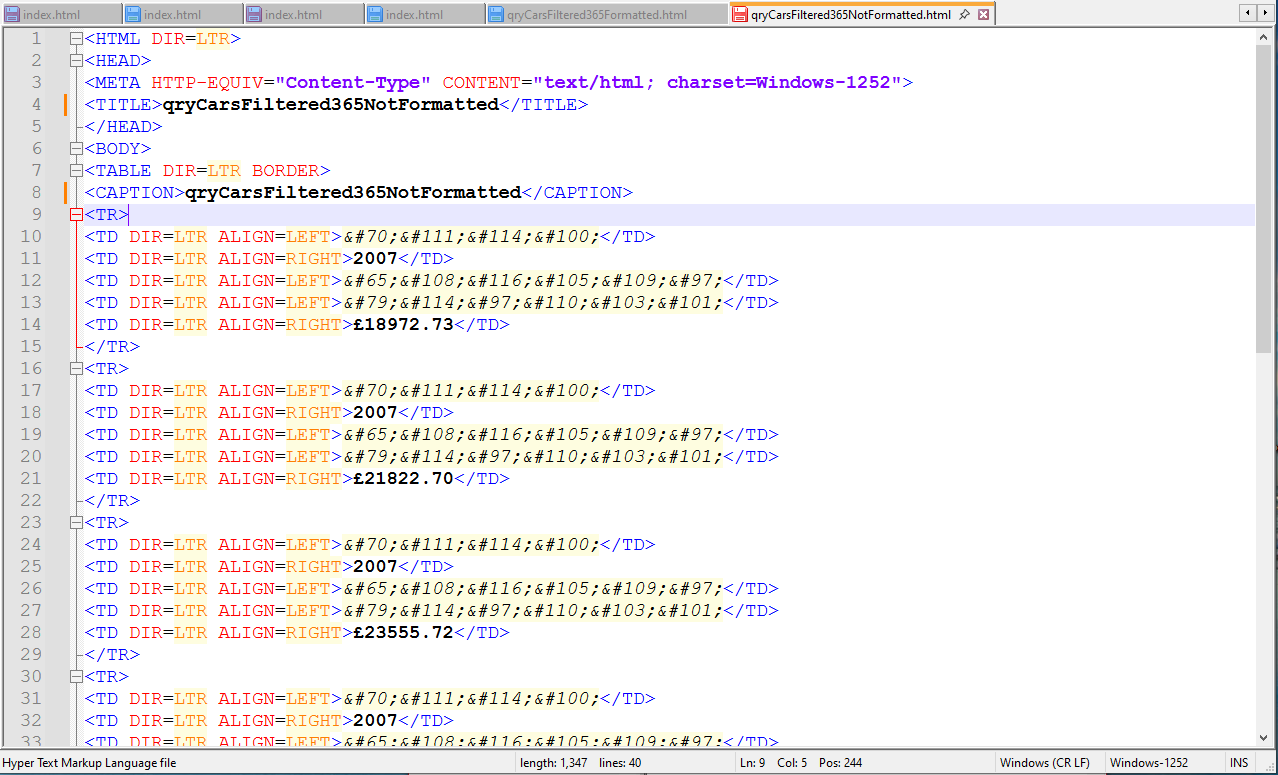Click the character entities on line 24
The image size is (1278, 775).
tap(471, 544)
